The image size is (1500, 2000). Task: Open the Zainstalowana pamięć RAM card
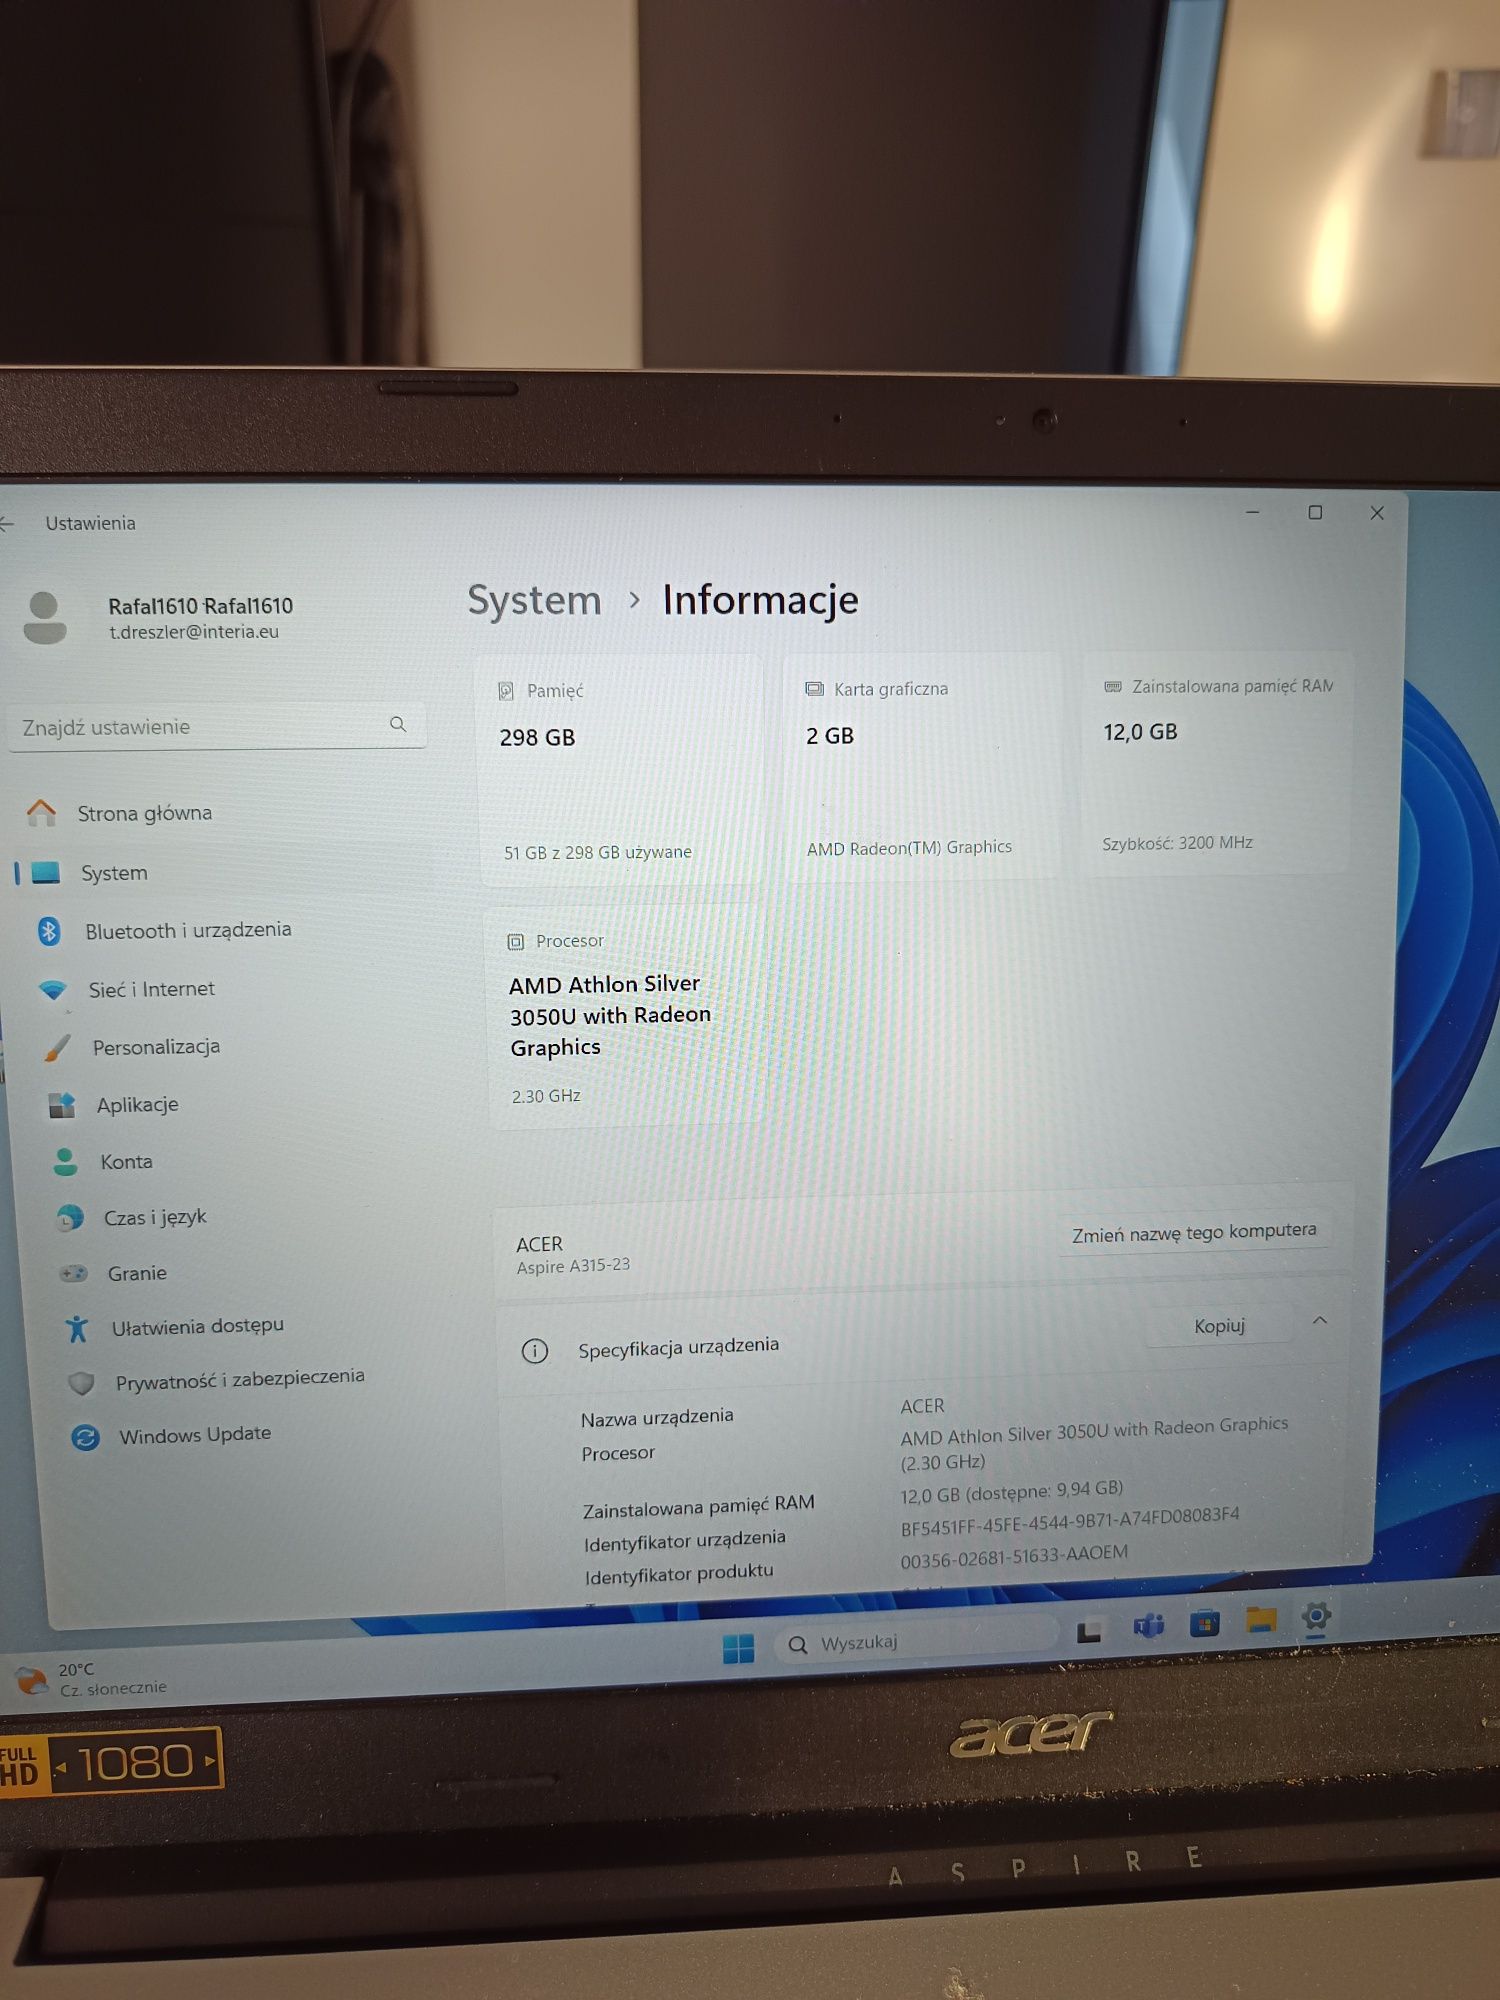click(1217, 764)
